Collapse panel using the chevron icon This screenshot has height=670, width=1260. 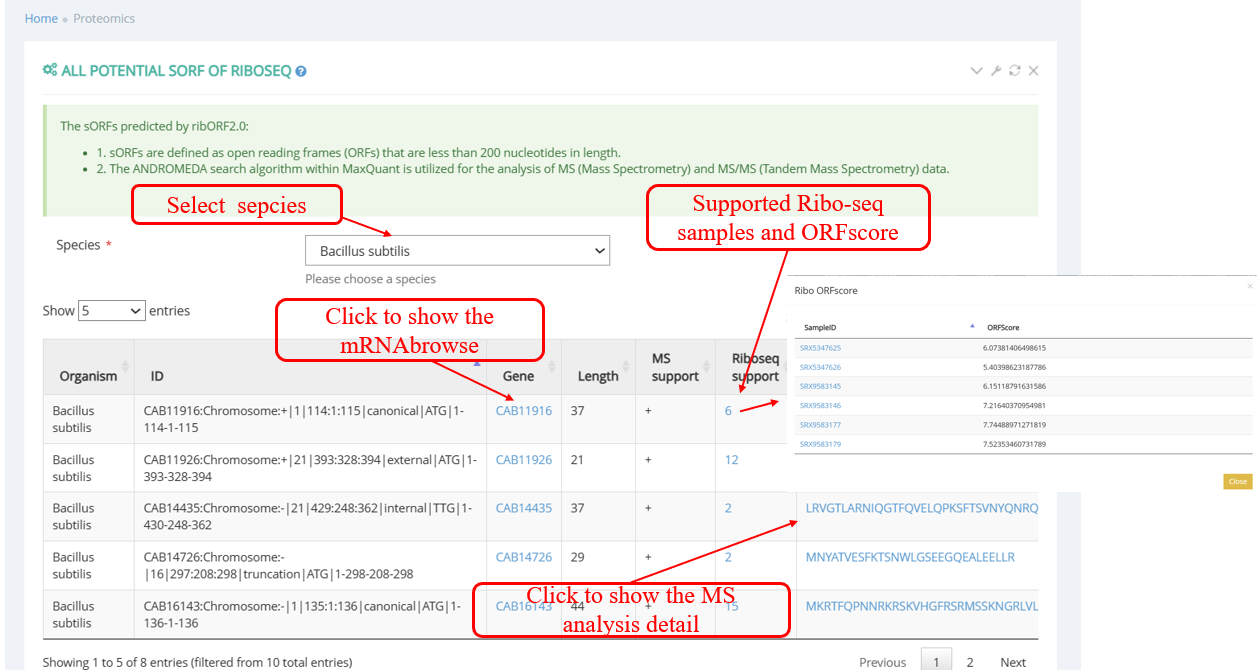click(977, 71)
